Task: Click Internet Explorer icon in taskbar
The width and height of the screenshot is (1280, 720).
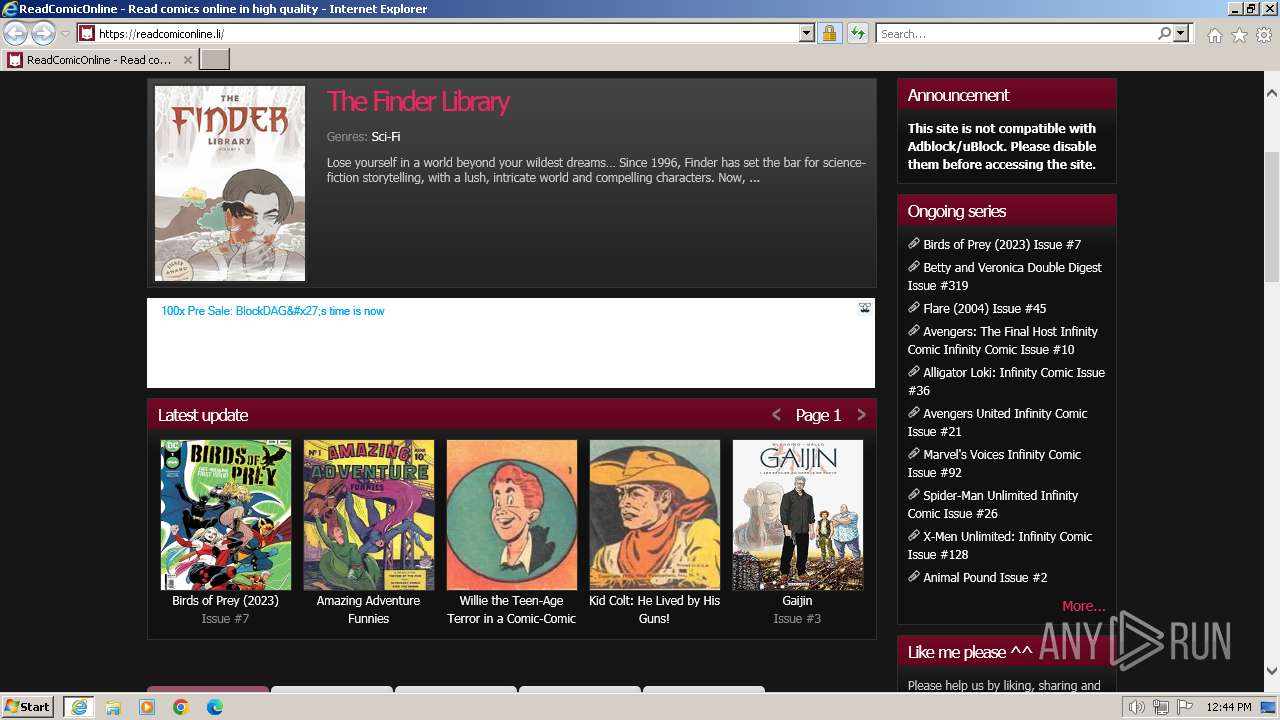Action: [x=78, y=707]
